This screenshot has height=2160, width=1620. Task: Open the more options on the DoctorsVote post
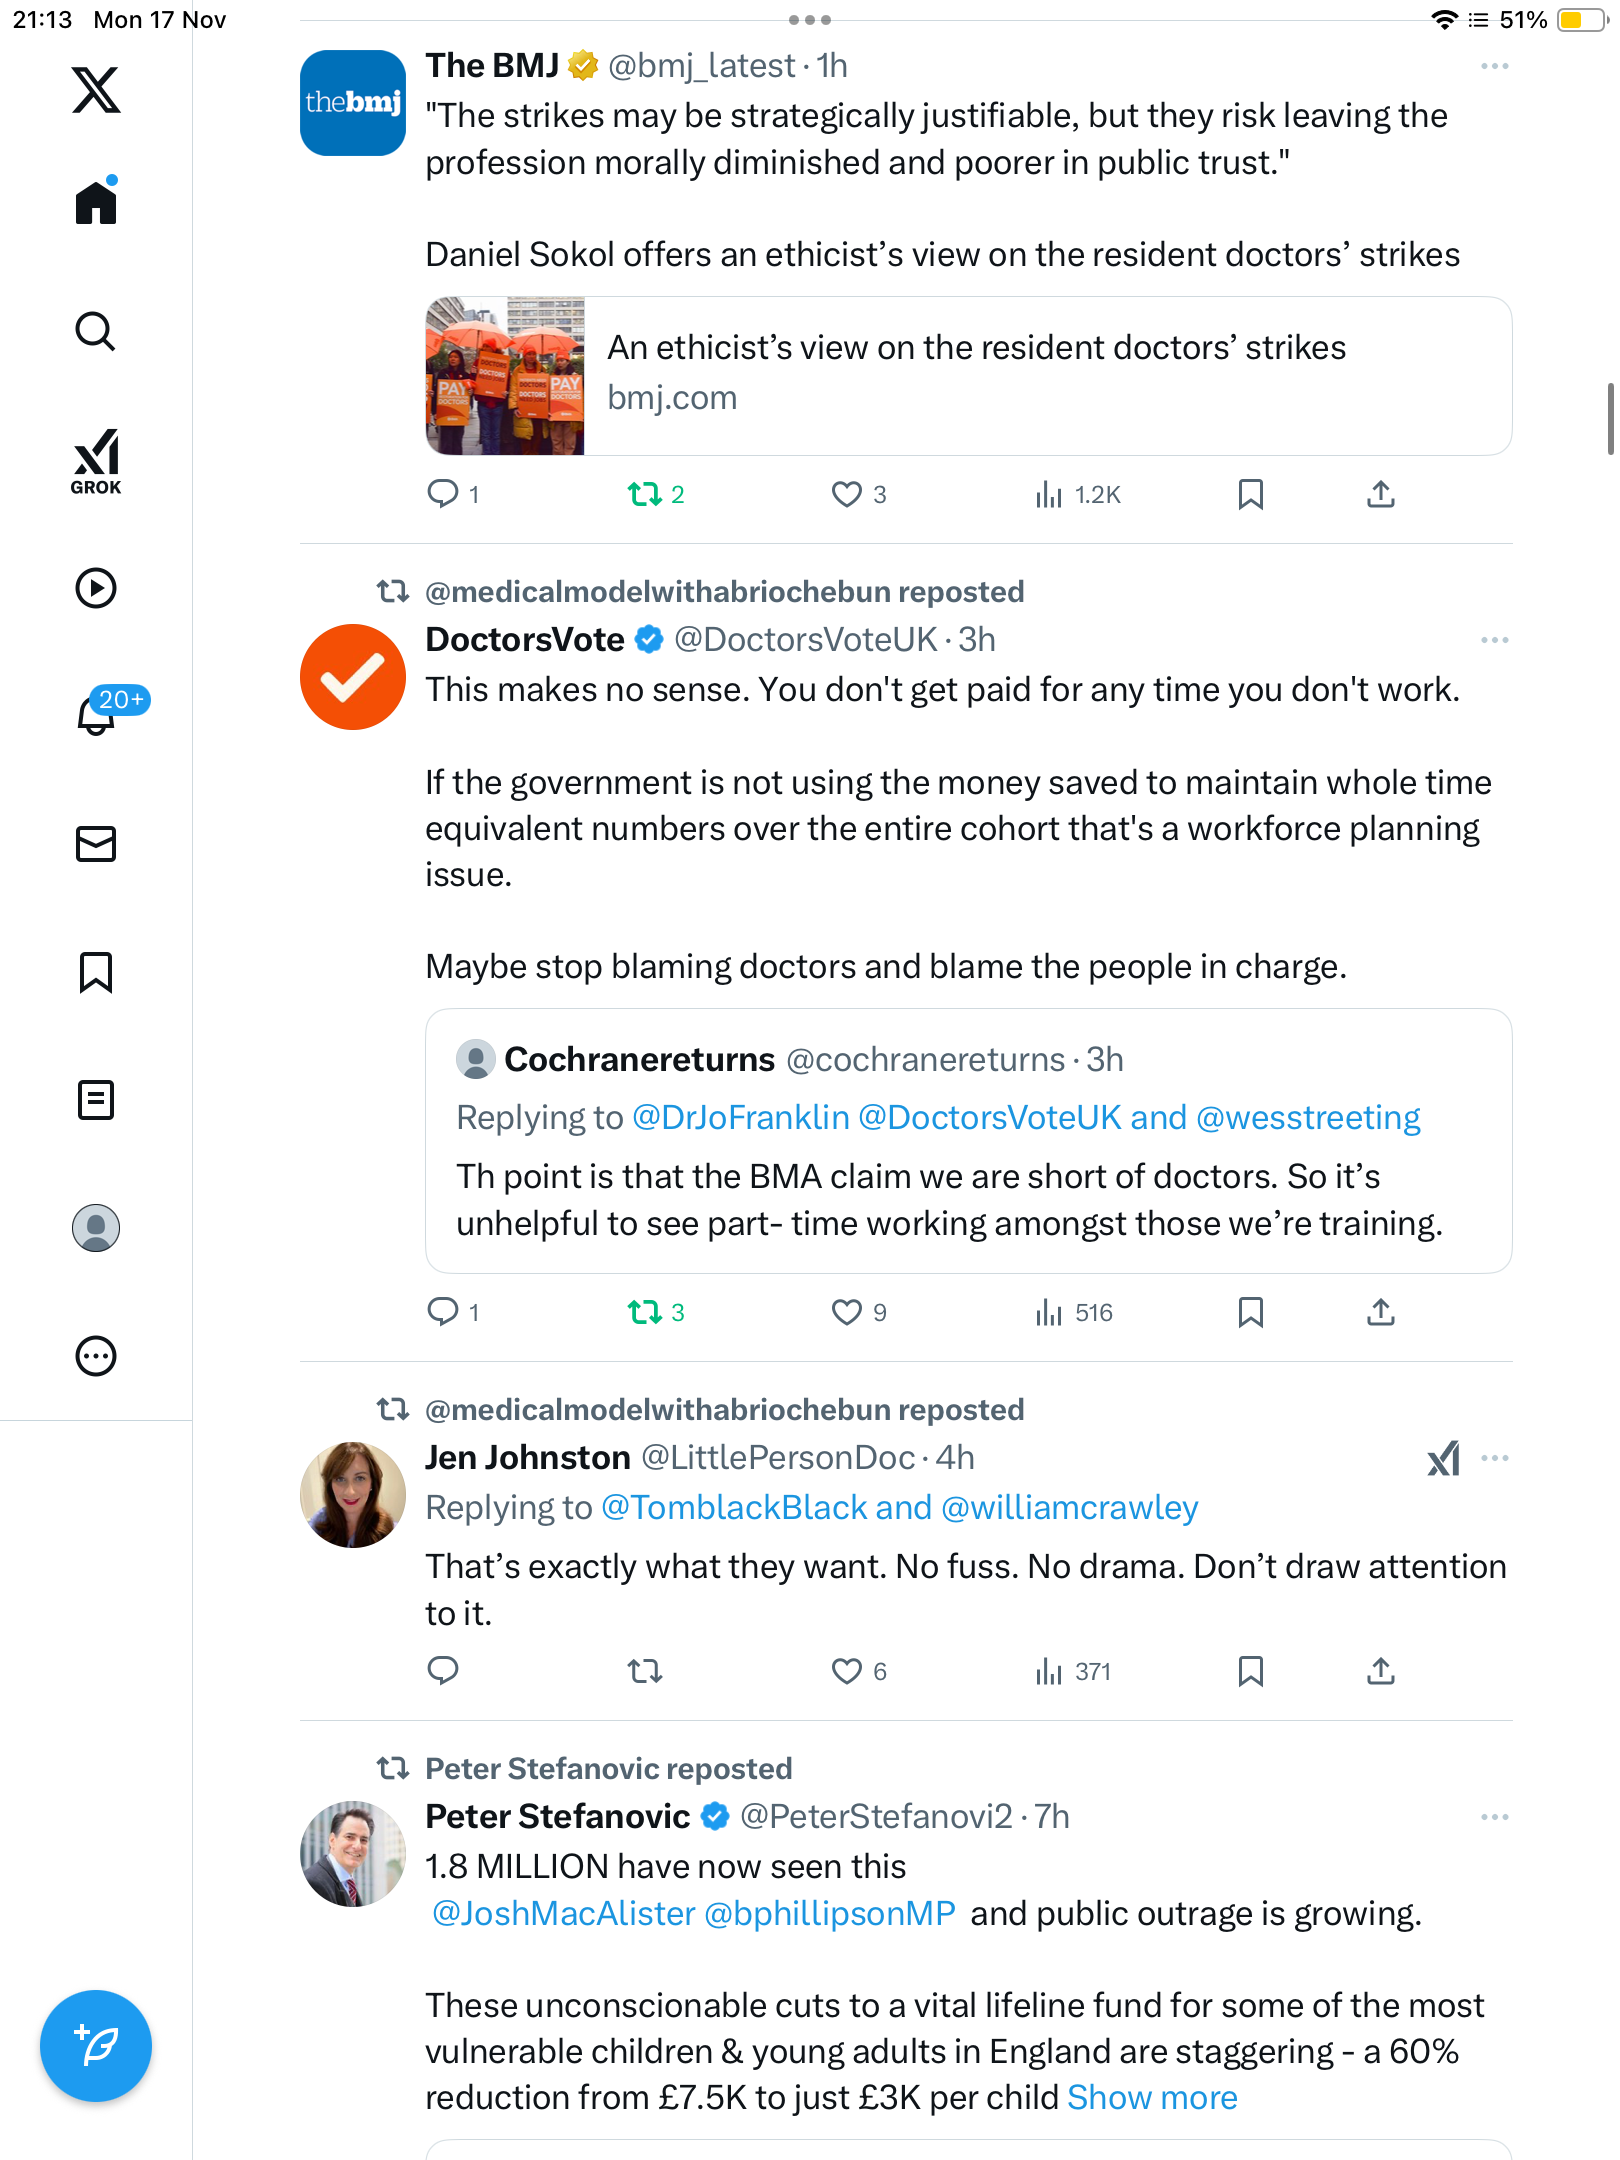coord(1495,640)
